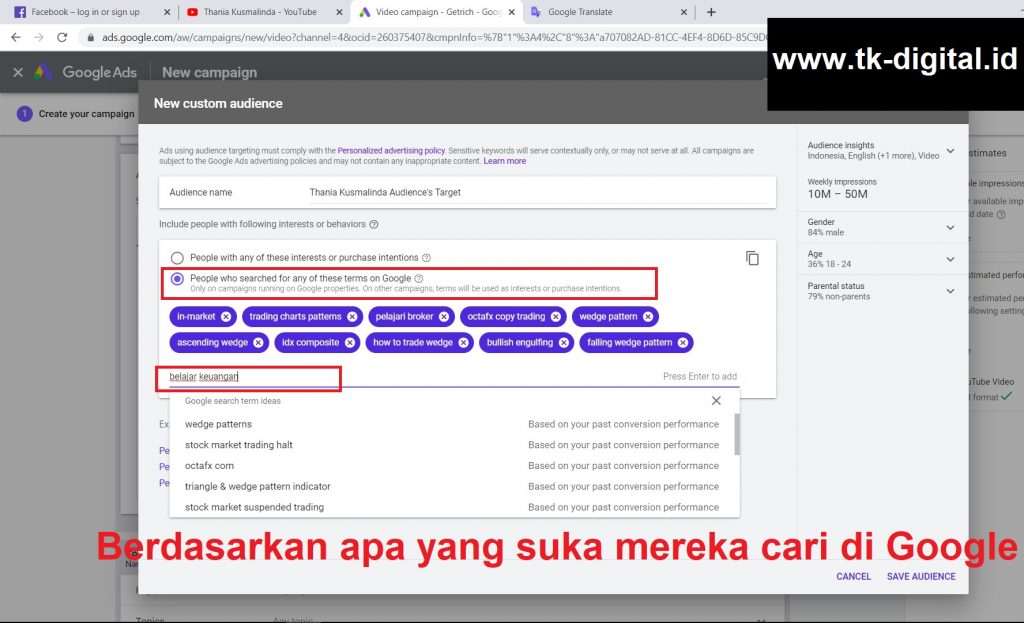Click the copy audience criteria icon
The height and width of the screenshot is (623, 1024).
753,257
